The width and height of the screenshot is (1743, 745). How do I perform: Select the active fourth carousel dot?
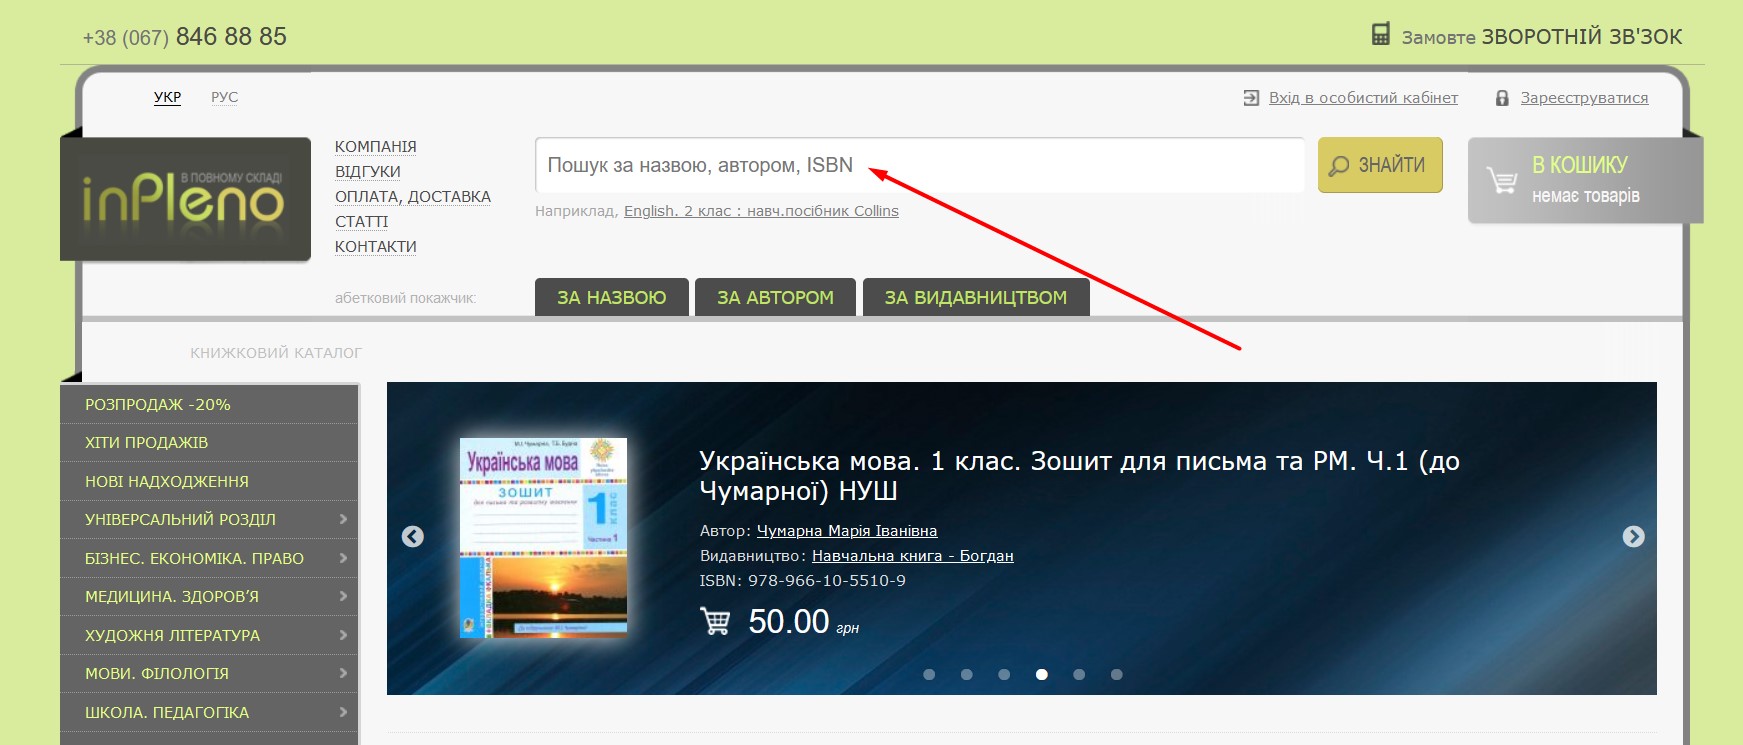click(1042, 674)
